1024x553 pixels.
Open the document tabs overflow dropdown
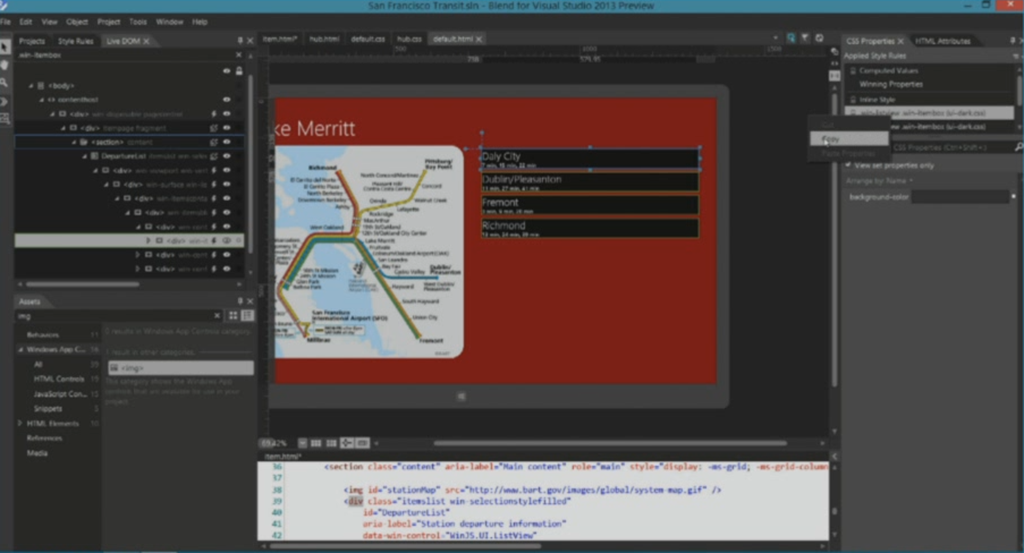coord(775,38)
